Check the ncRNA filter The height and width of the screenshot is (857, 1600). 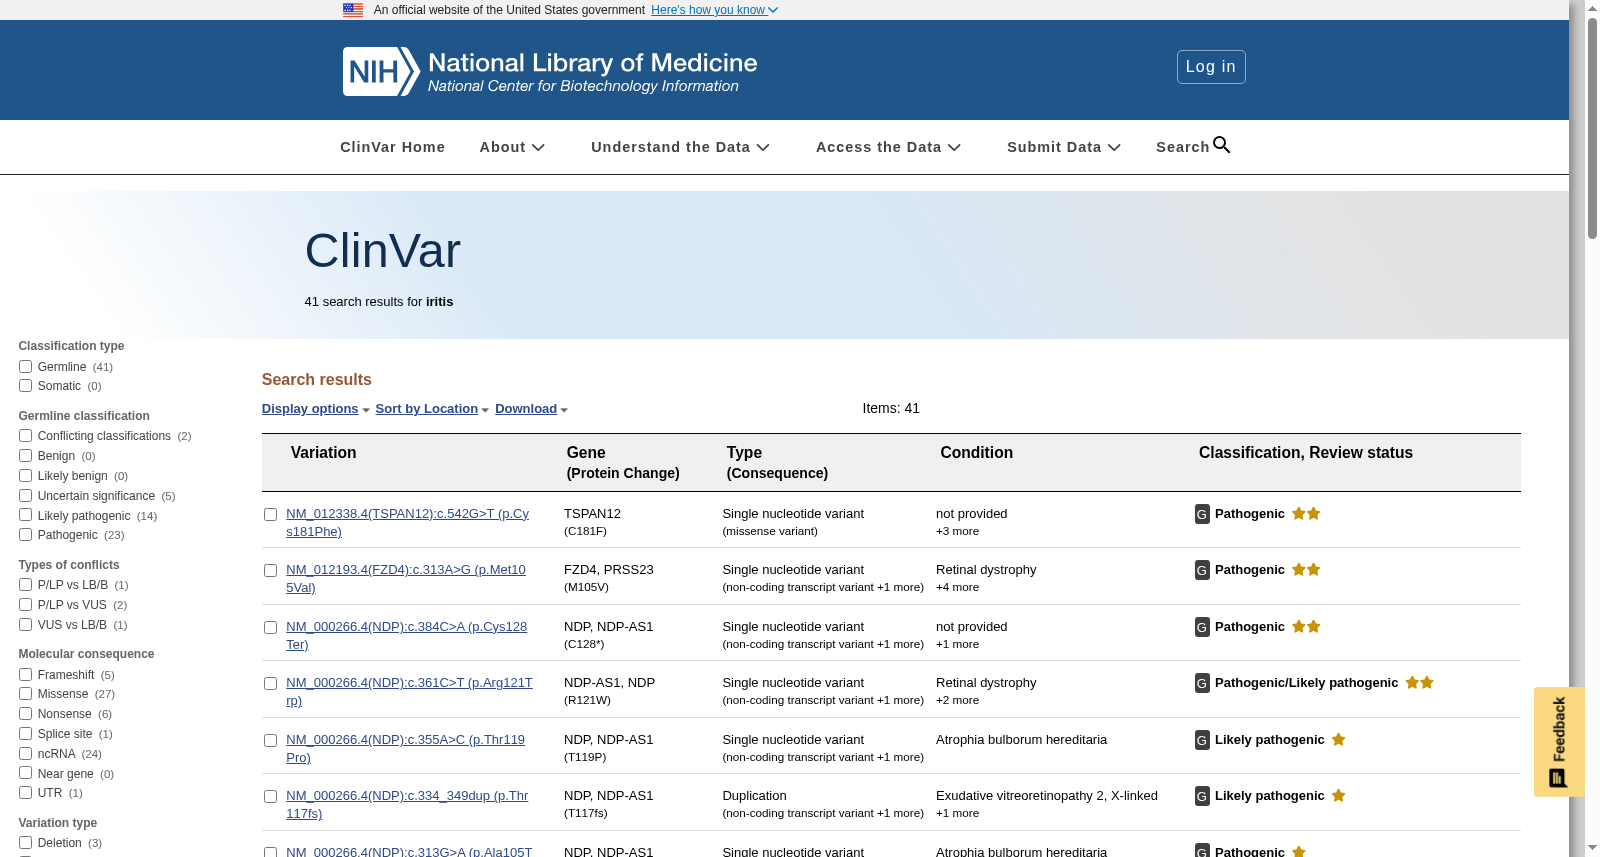(25, 753)
